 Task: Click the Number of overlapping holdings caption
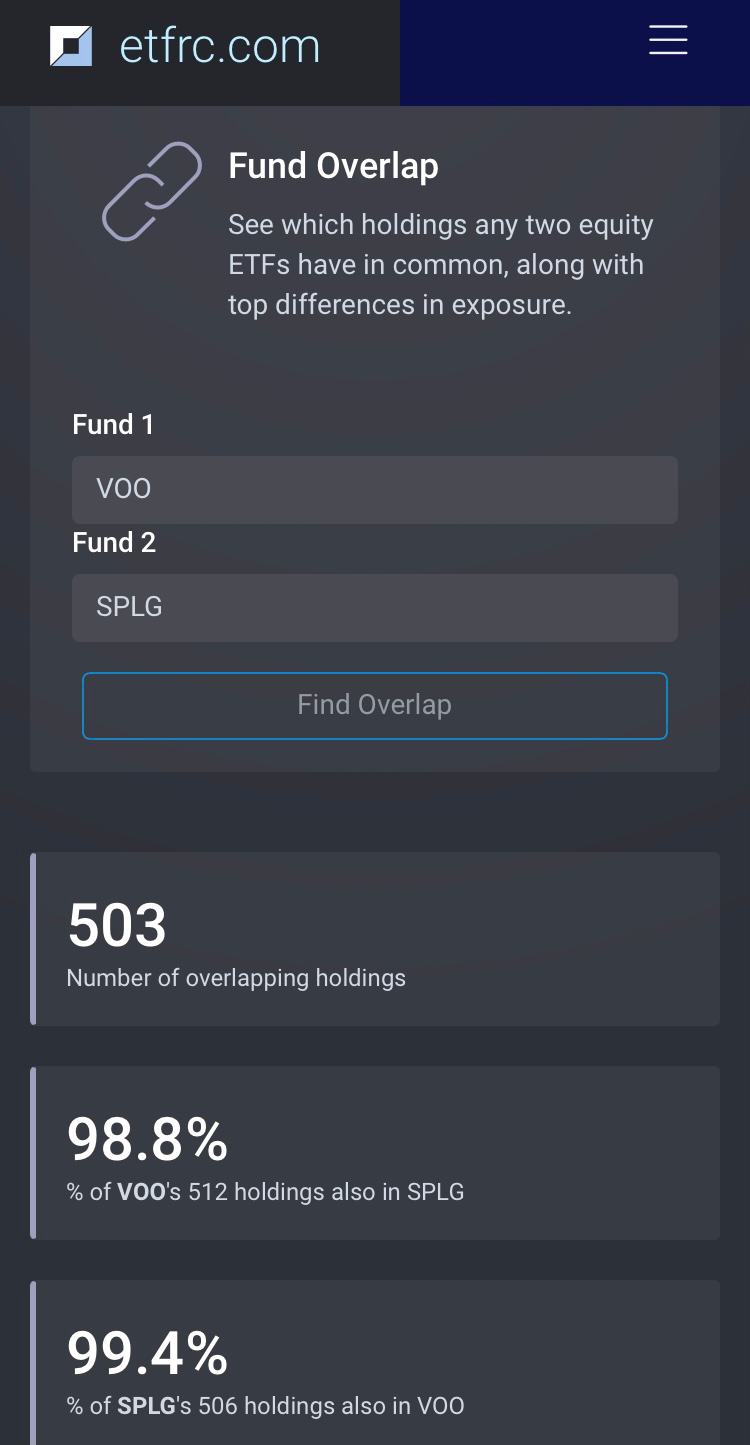point(236,978)
